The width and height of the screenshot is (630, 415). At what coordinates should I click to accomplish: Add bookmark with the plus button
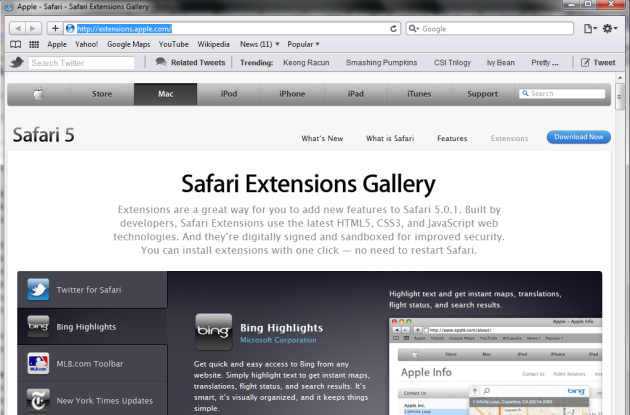point(55,29)
